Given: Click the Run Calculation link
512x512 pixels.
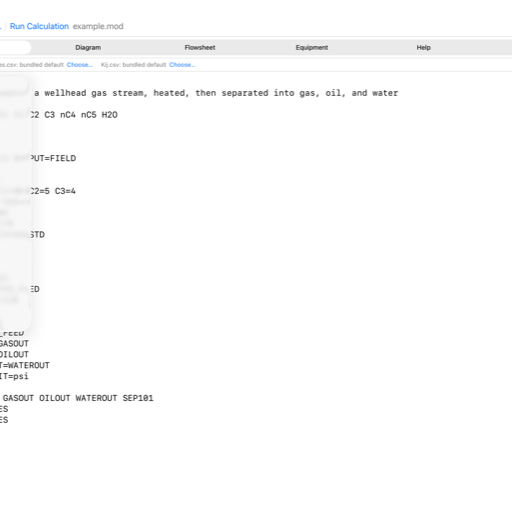Looking at the screenshot, I should 39,26.
